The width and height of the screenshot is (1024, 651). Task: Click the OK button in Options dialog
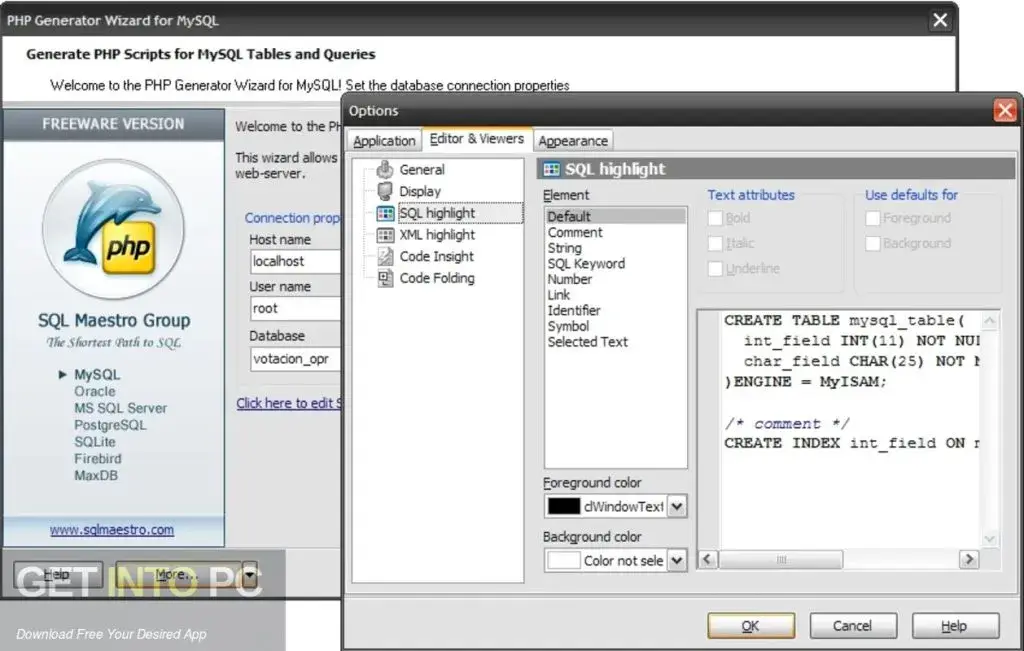point(750,625)
